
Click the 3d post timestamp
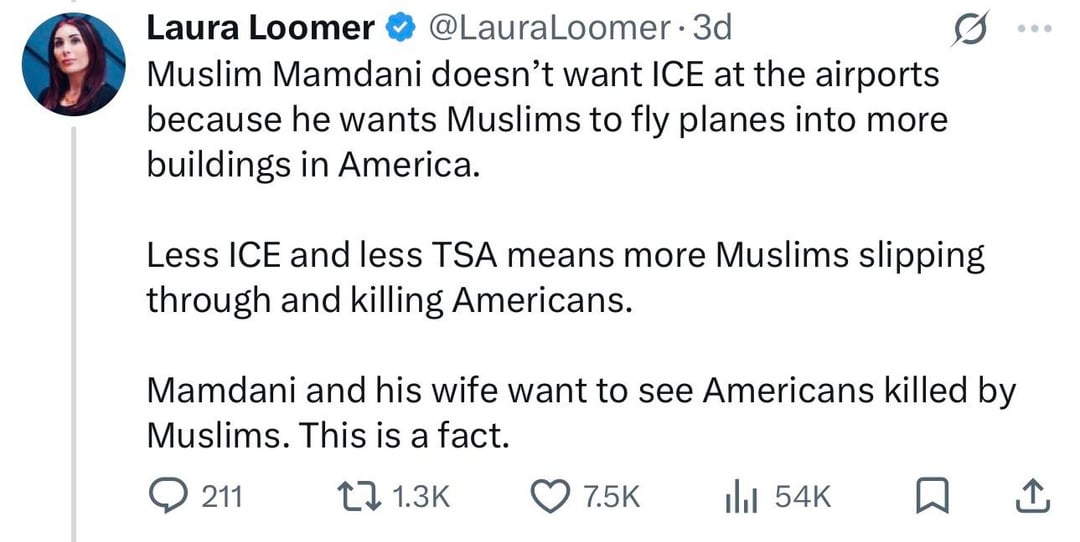pos(712,29)
